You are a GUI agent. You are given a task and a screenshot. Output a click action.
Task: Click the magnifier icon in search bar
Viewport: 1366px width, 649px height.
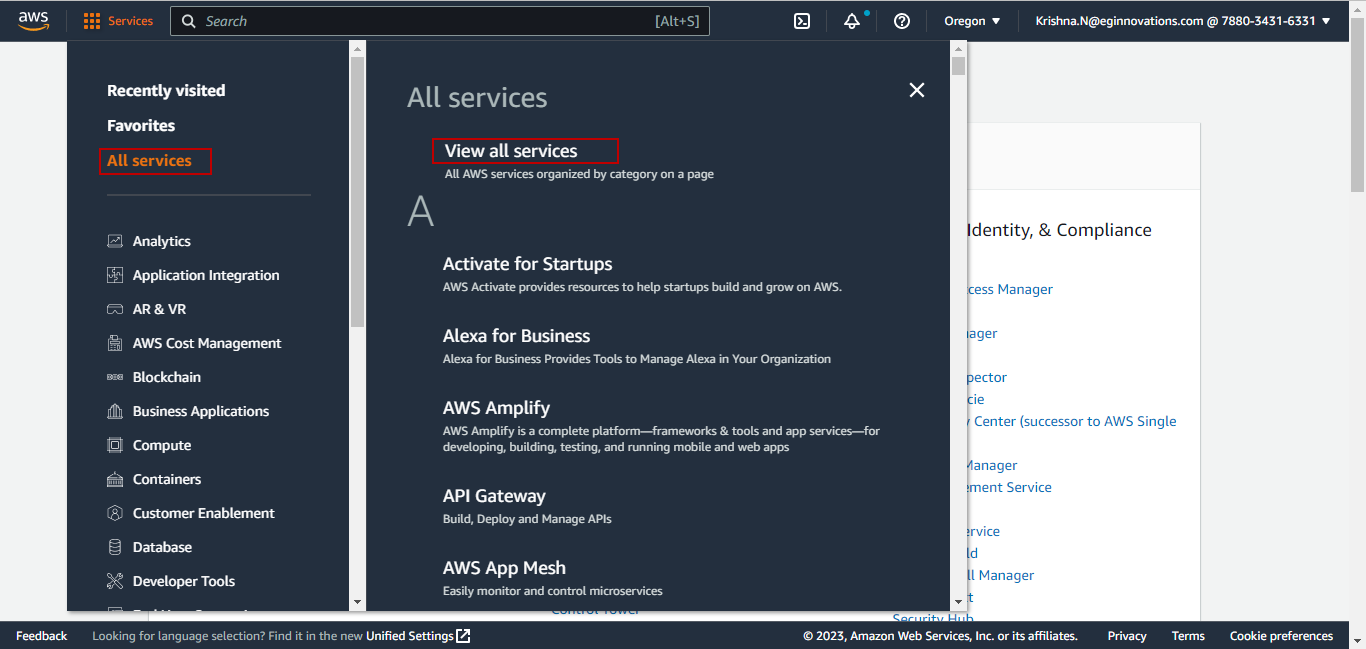[x=189, y=21]
